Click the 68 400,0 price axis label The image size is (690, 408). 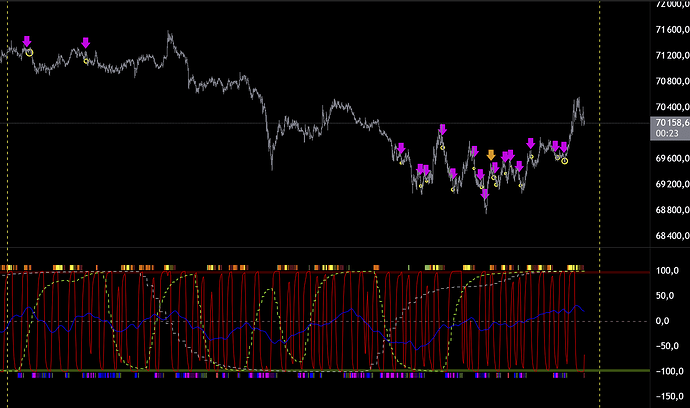(x=664, y=236)
